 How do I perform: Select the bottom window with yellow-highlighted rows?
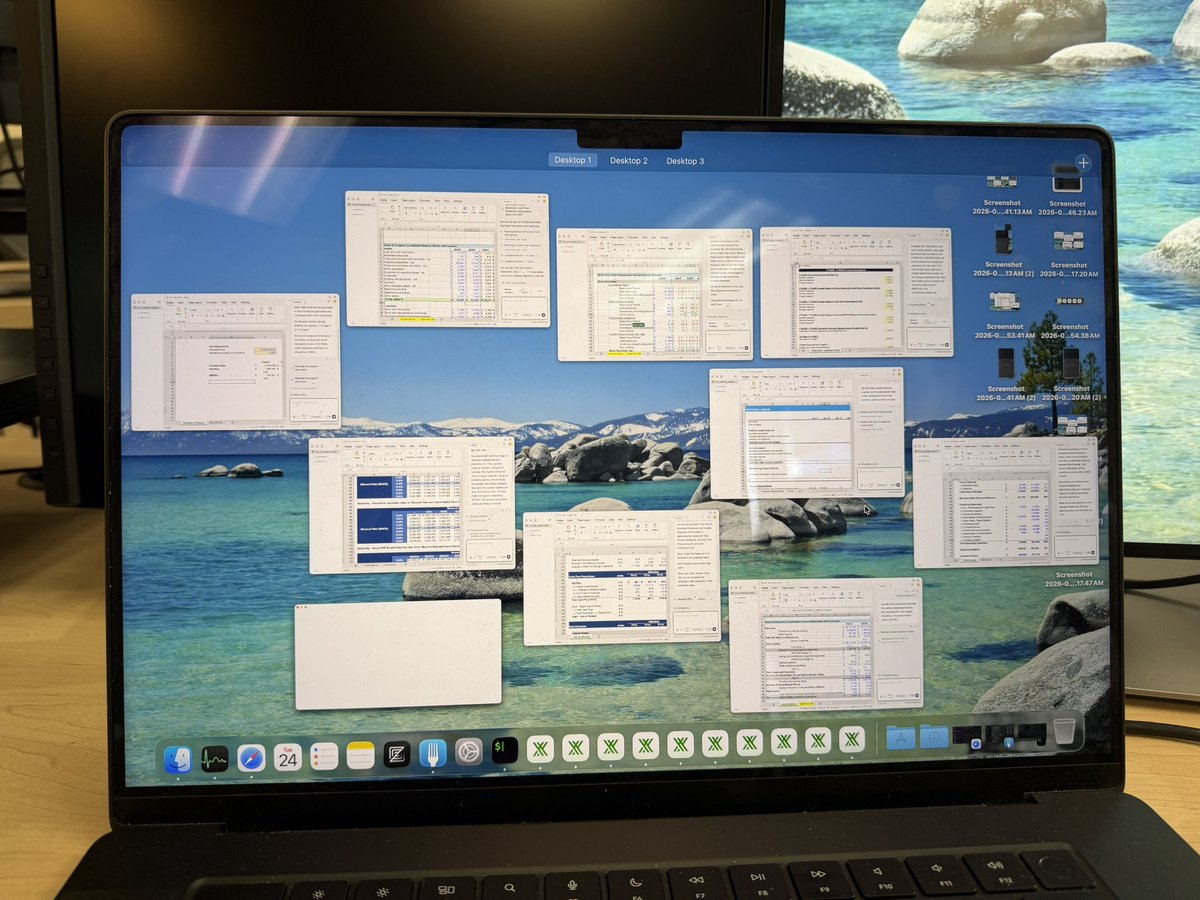click(x=826, y=644)
